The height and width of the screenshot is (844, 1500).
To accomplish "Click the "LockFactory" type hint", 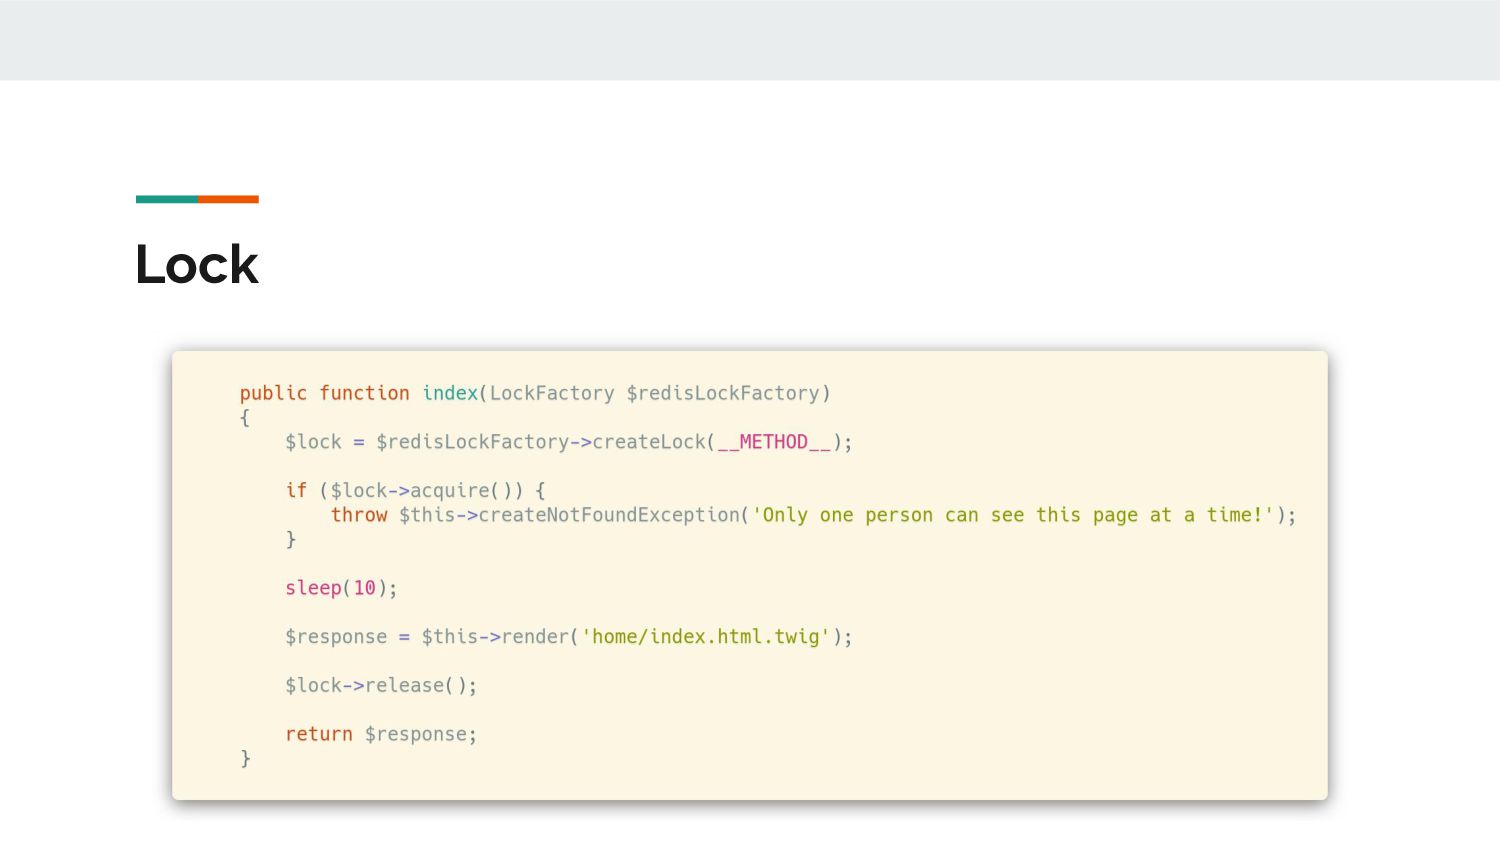I will [551, 393].
